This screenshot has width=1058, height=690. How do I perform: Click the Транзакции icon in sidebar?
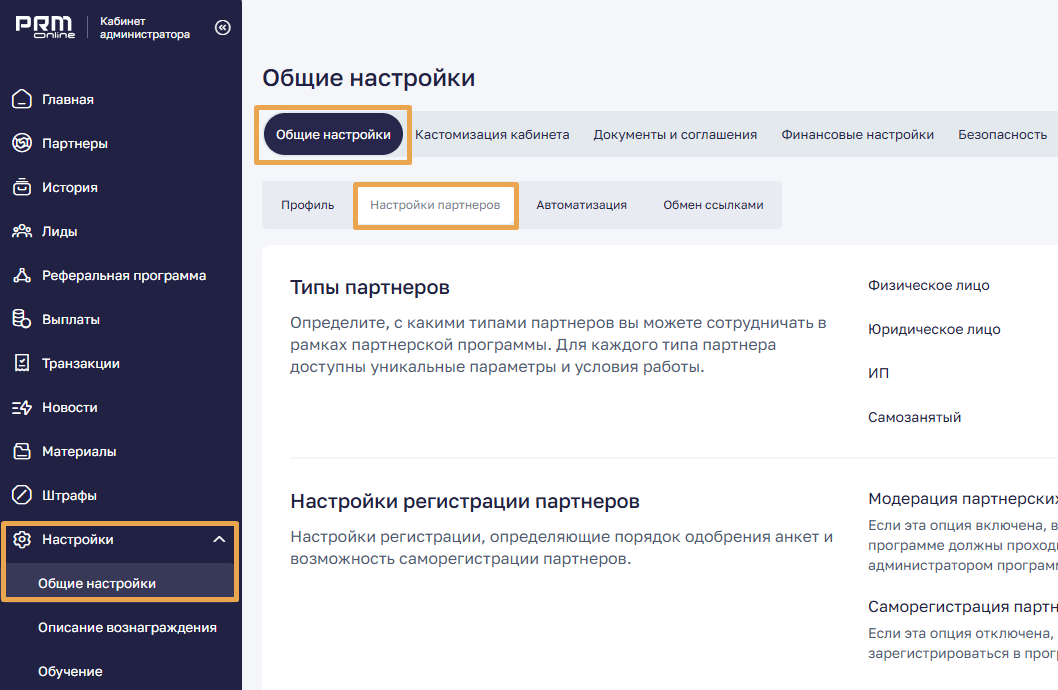pos(22,363)
